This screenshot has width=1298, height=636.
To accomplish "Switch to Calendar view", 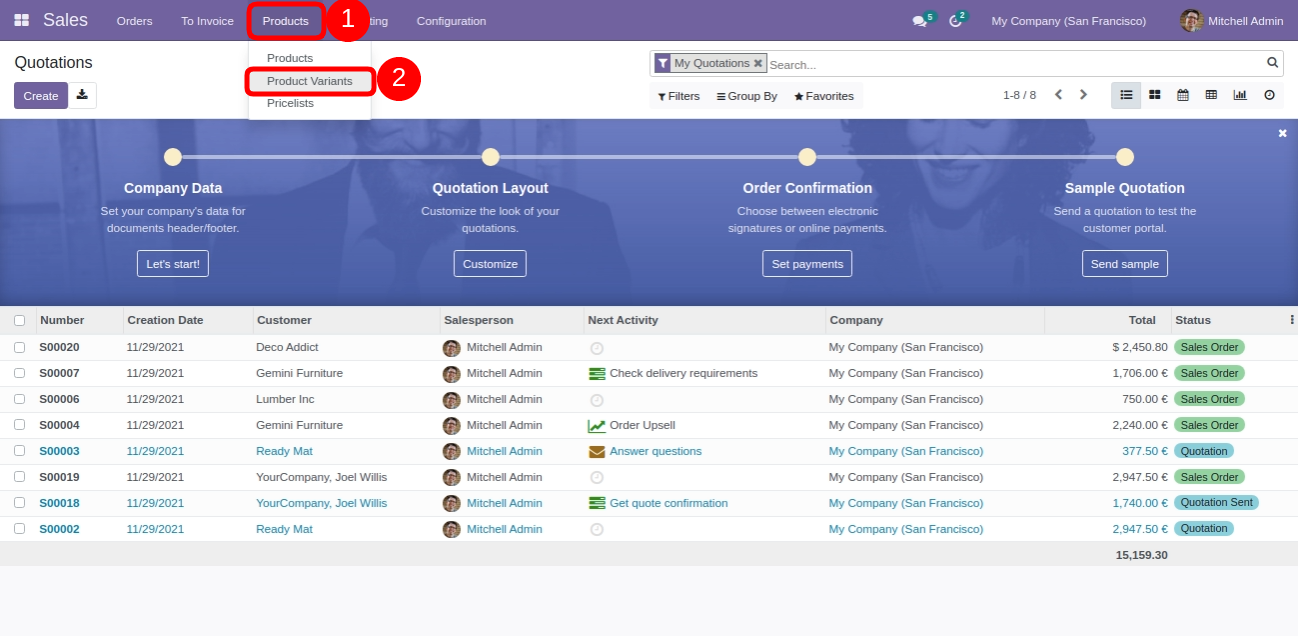I will click(1183, 95).
